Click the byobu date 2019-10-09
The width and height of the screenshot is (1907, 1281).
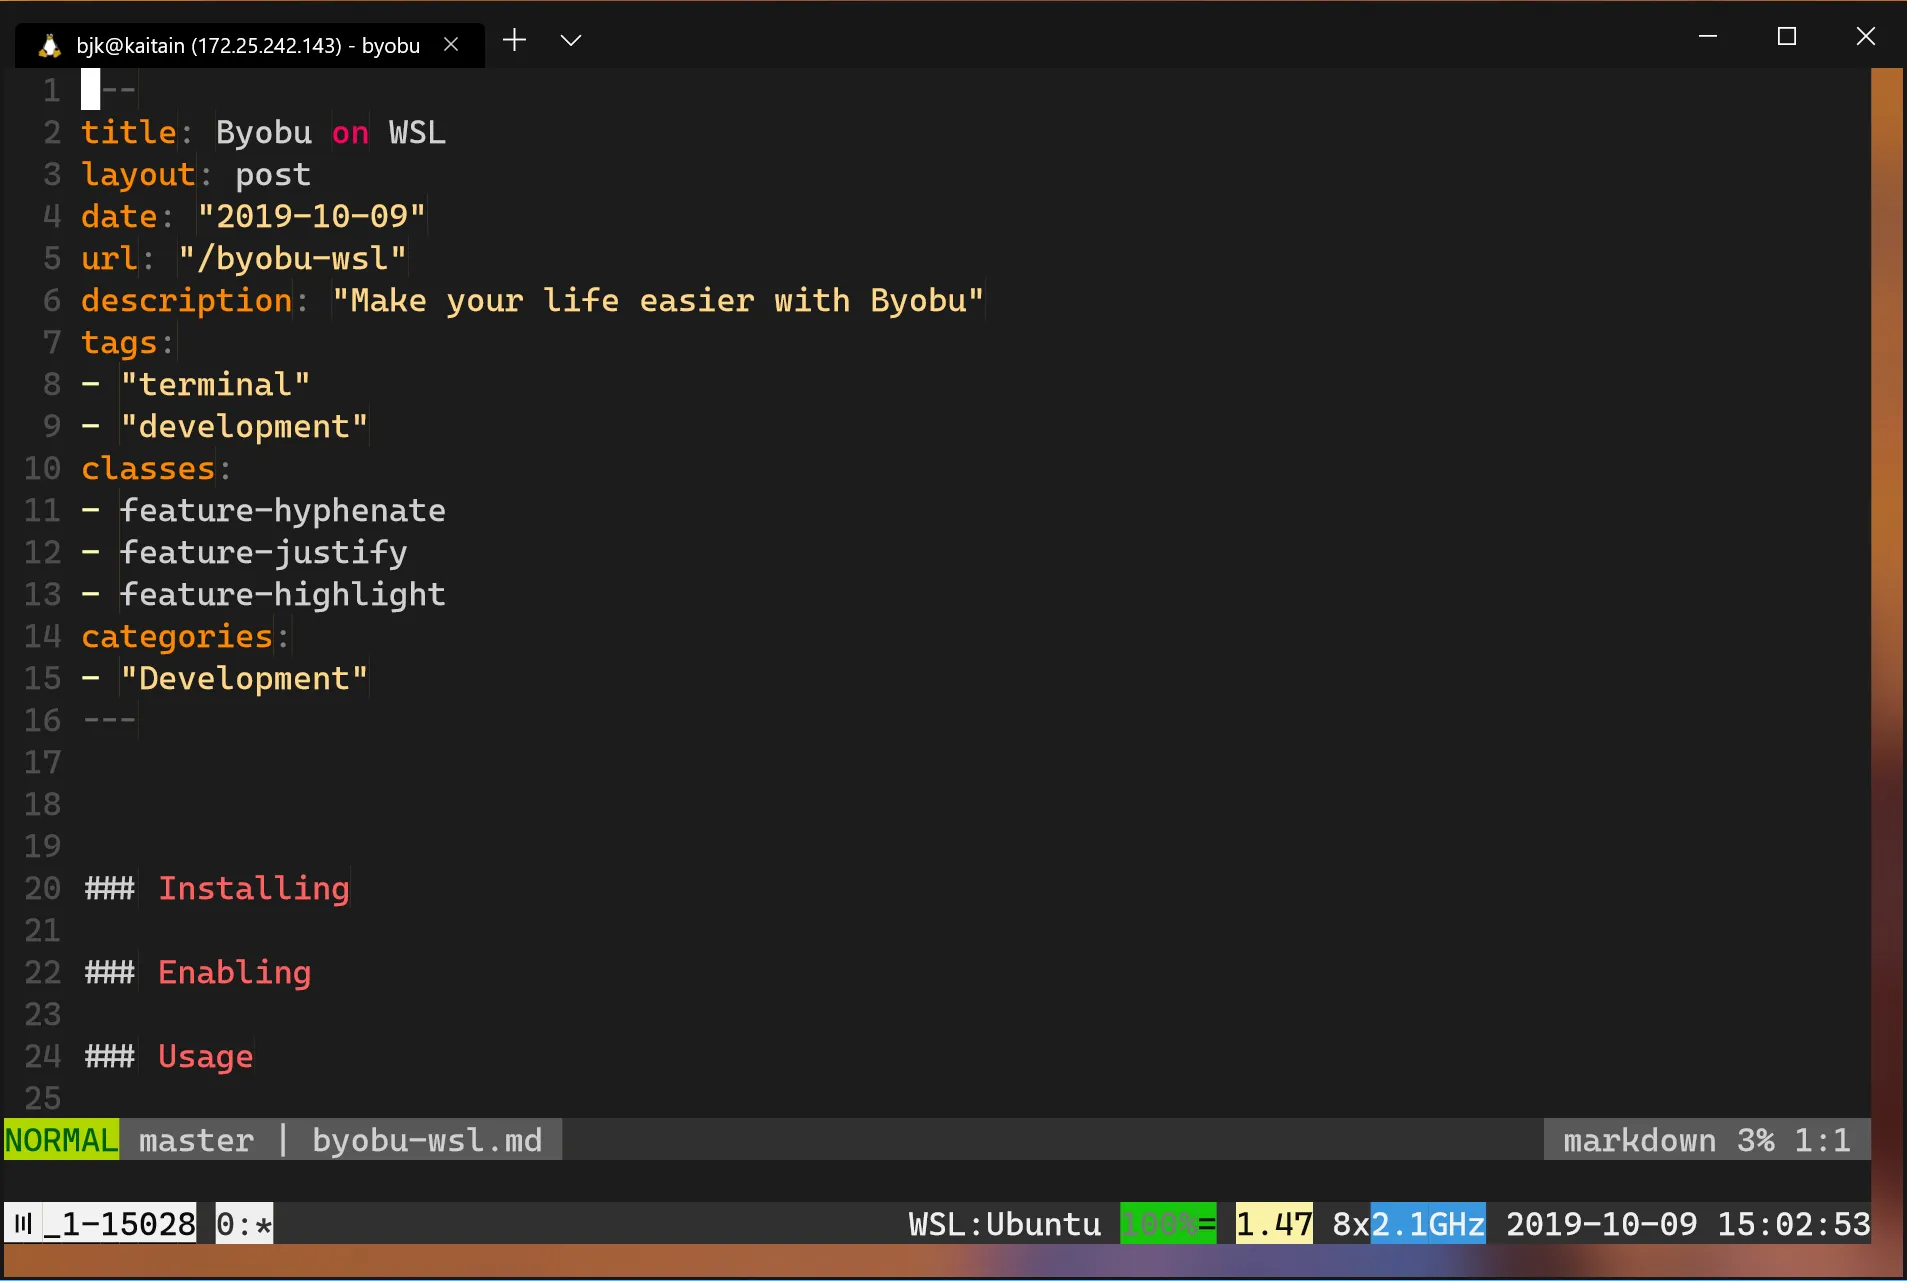1602,1224
